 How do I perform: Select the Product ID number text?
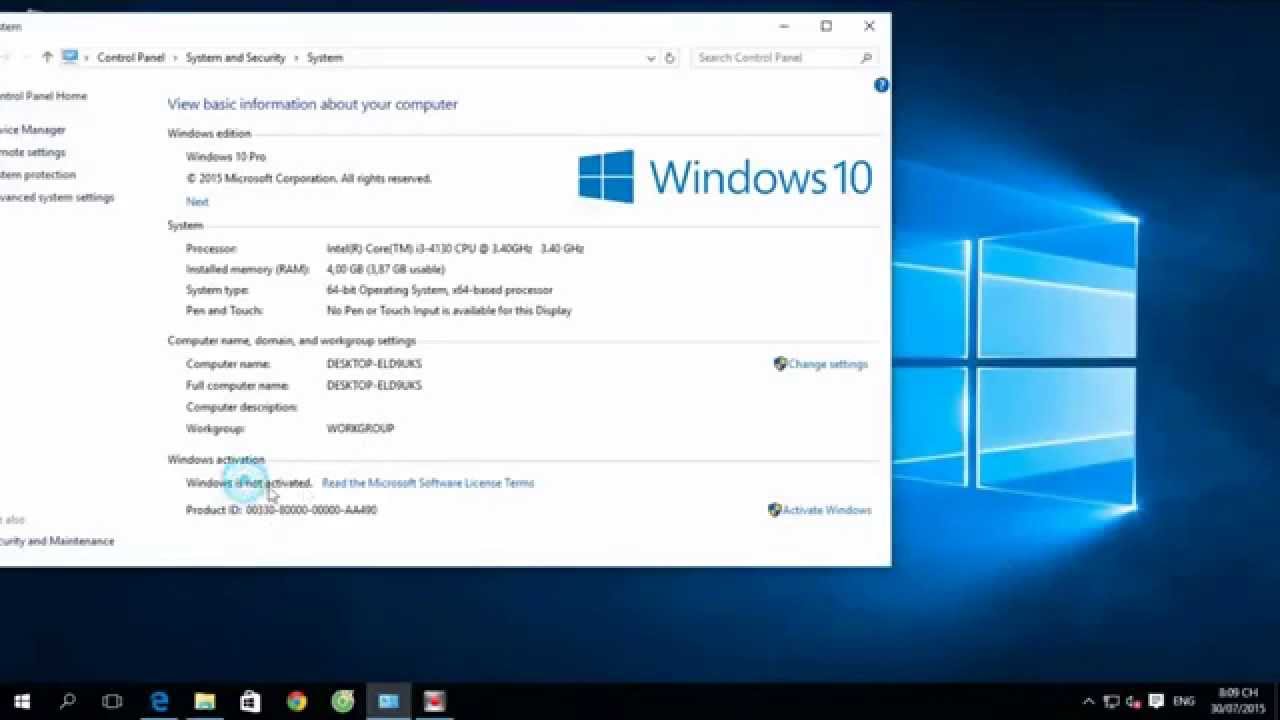(x=312, y=510)
